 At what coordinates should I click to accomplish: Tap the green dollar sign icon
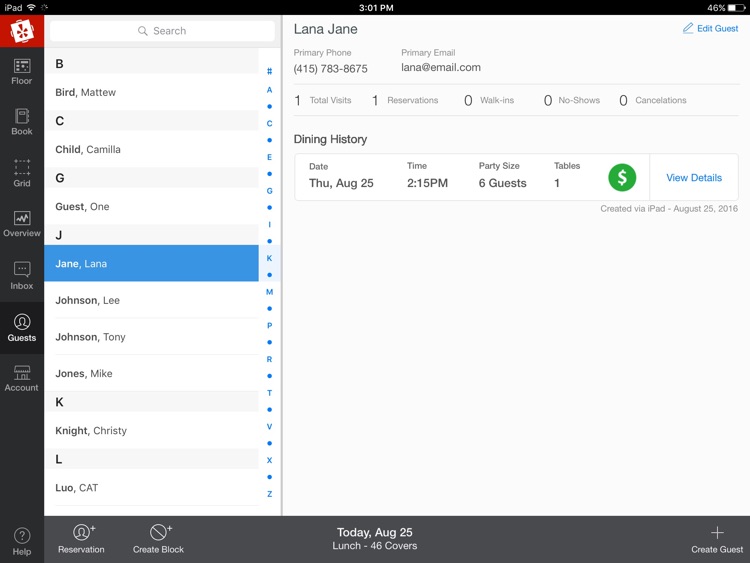click(x=622, y=177)
